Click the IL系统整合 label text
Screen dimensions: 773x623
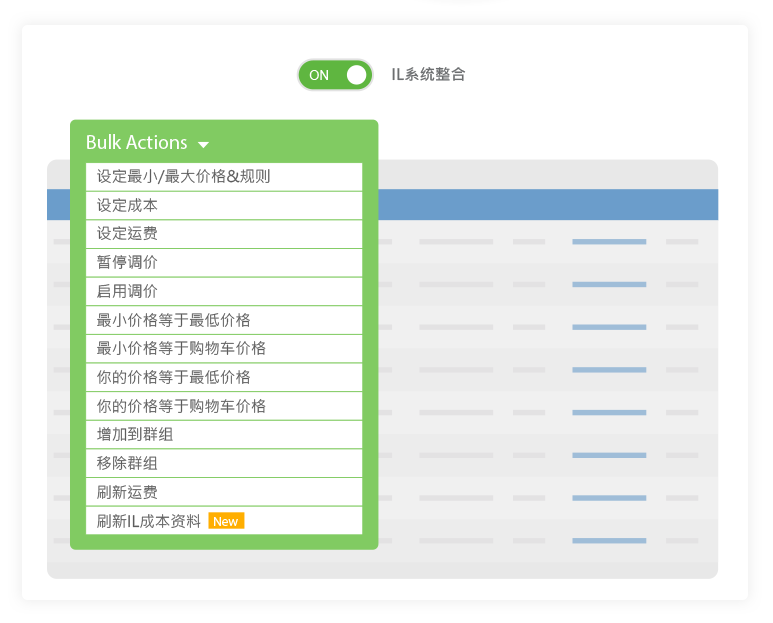(x=428, y=75)
